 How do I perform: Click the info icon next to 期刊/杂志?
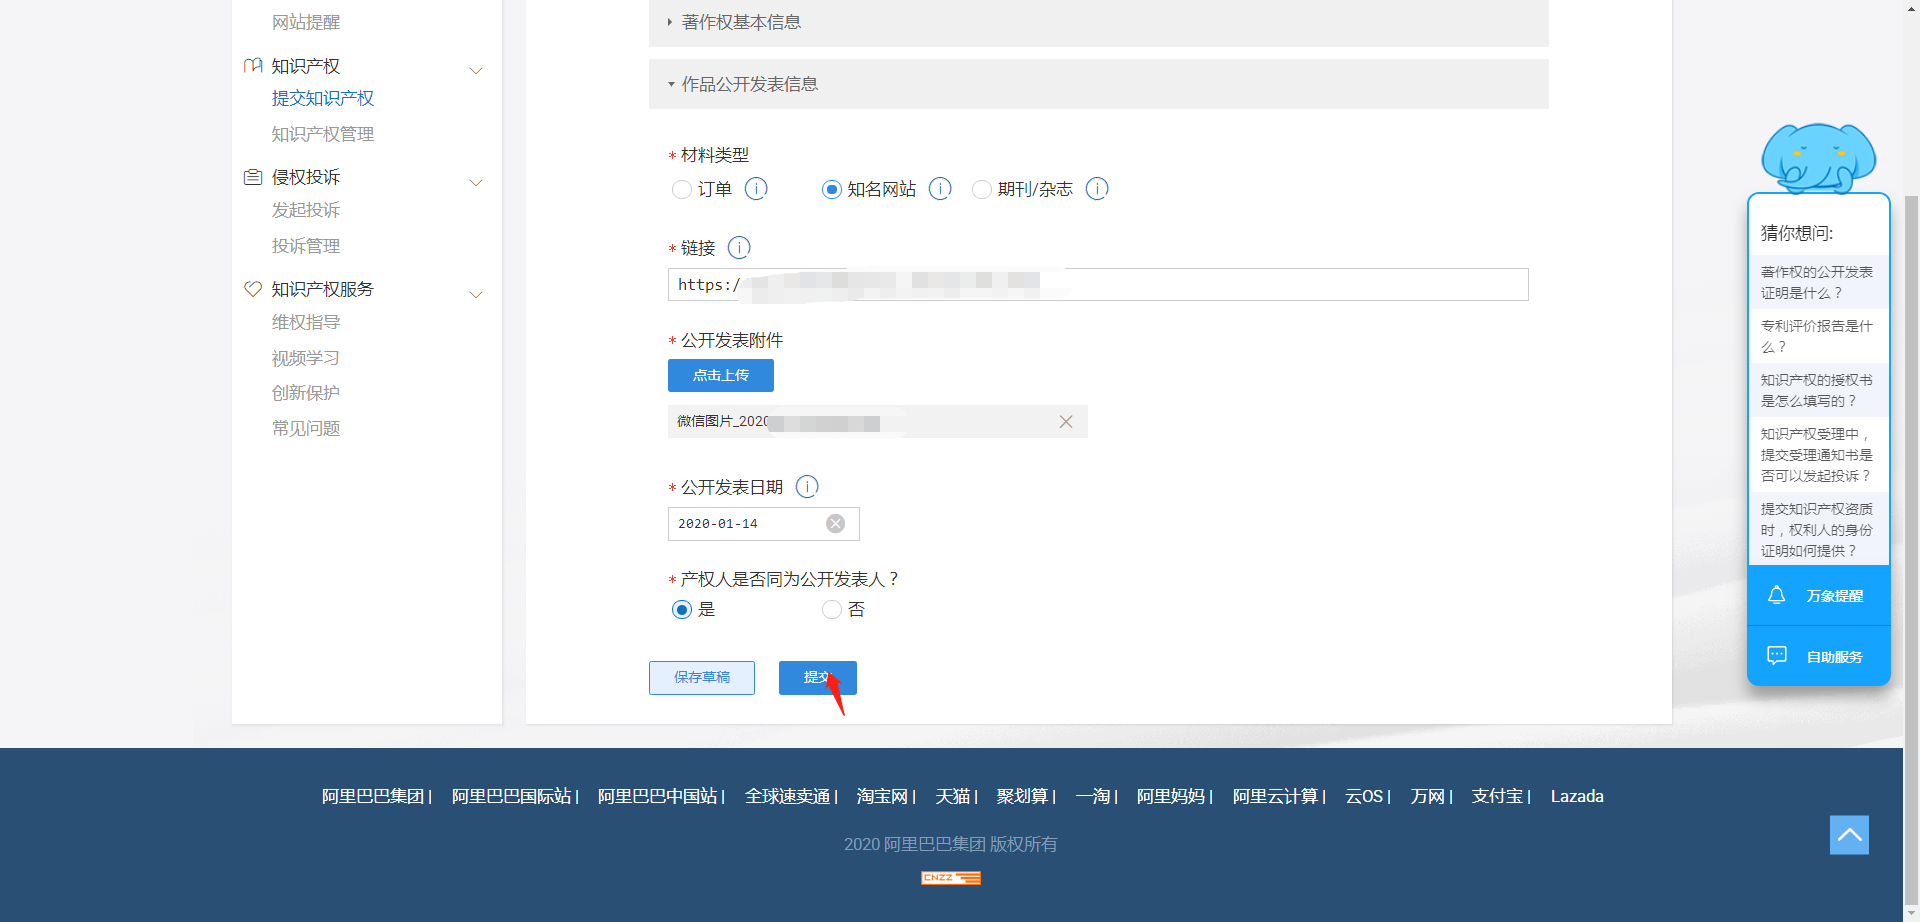click(1097, 189)
